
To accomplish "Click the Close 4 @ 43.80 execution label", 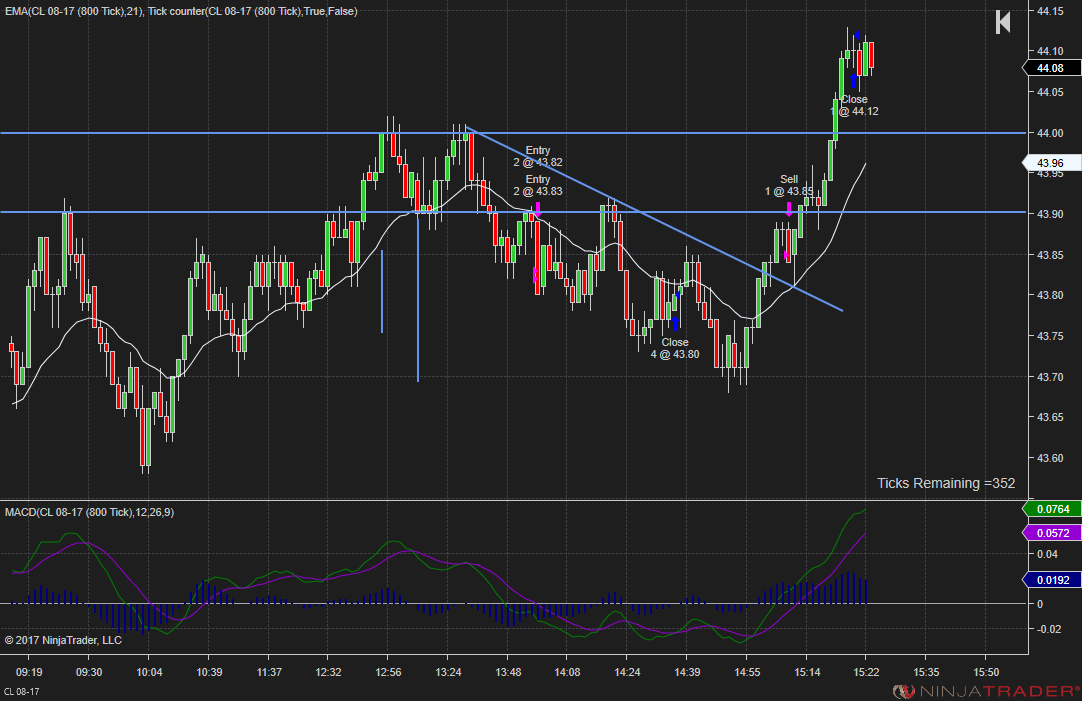I will (675, 348).
